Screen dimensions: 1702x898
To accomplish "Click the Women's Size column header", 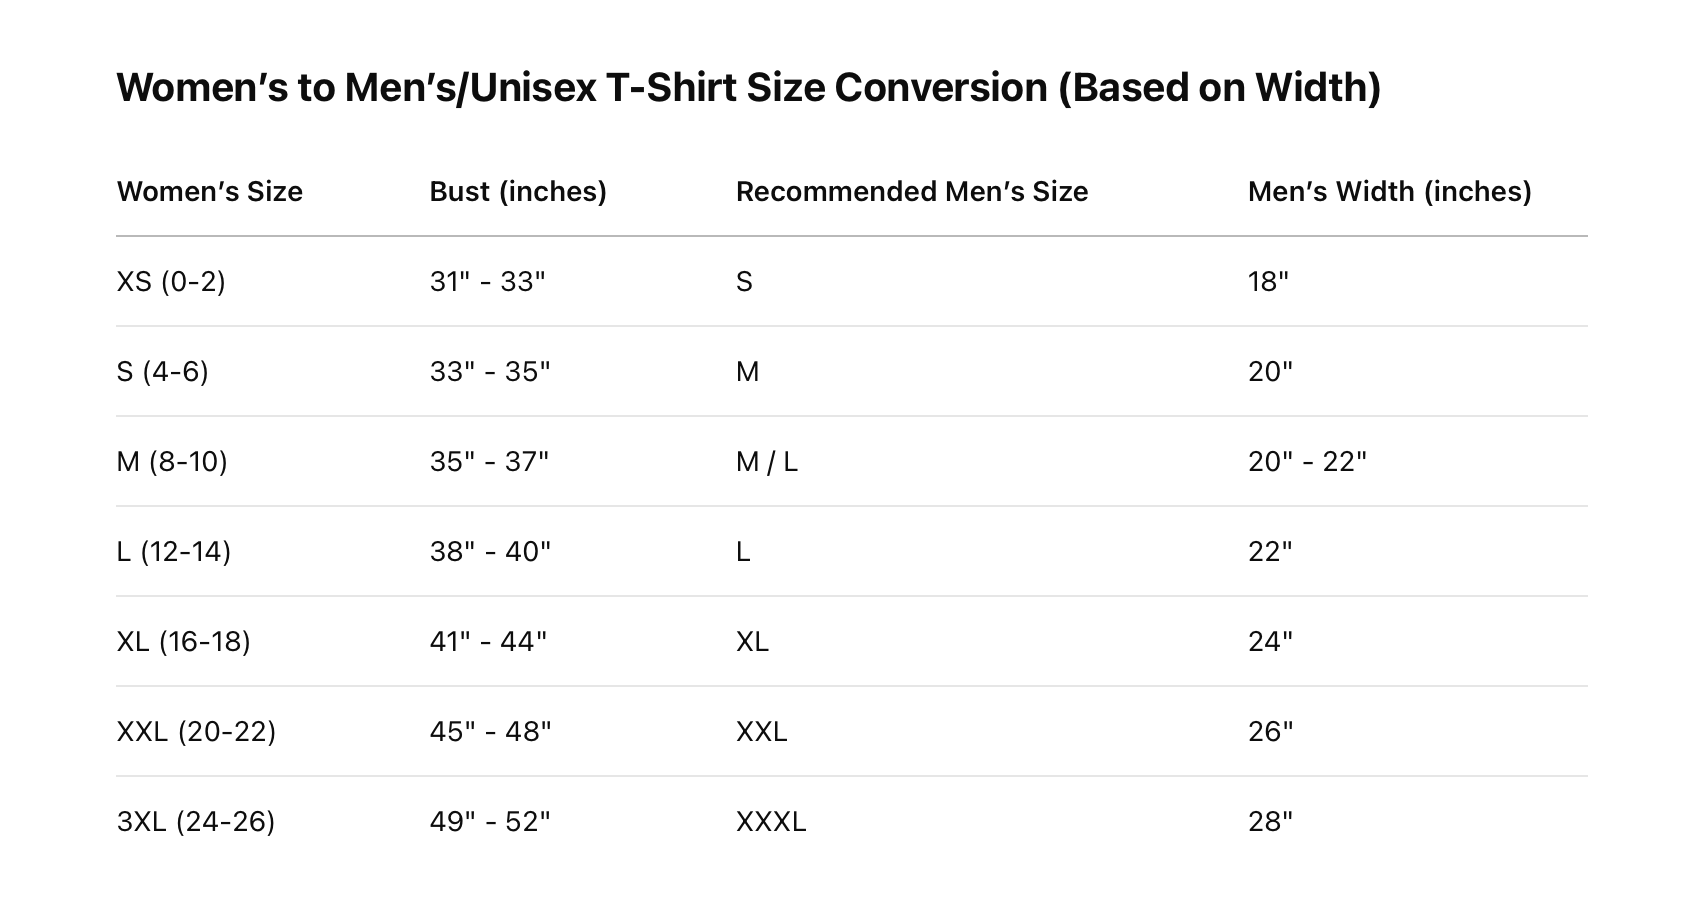I will point(210,192).
